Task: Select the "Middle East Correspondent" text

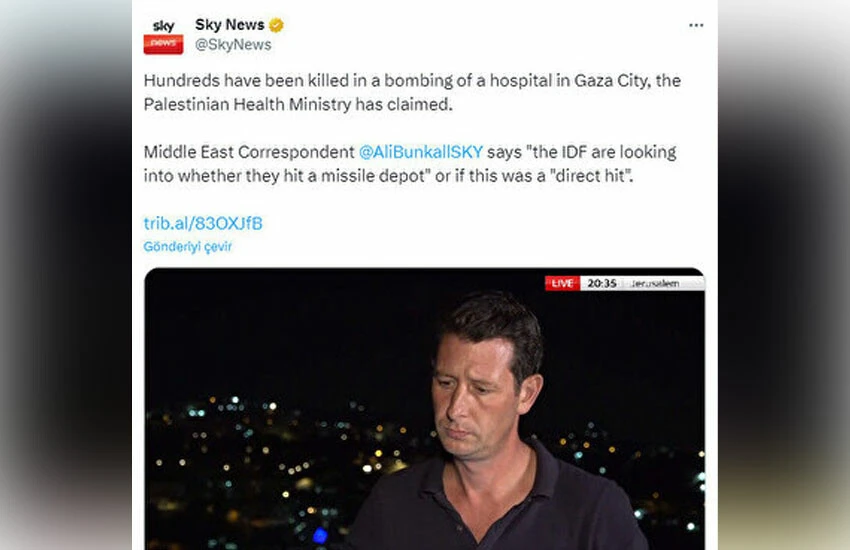Action: tap(249, 152)
